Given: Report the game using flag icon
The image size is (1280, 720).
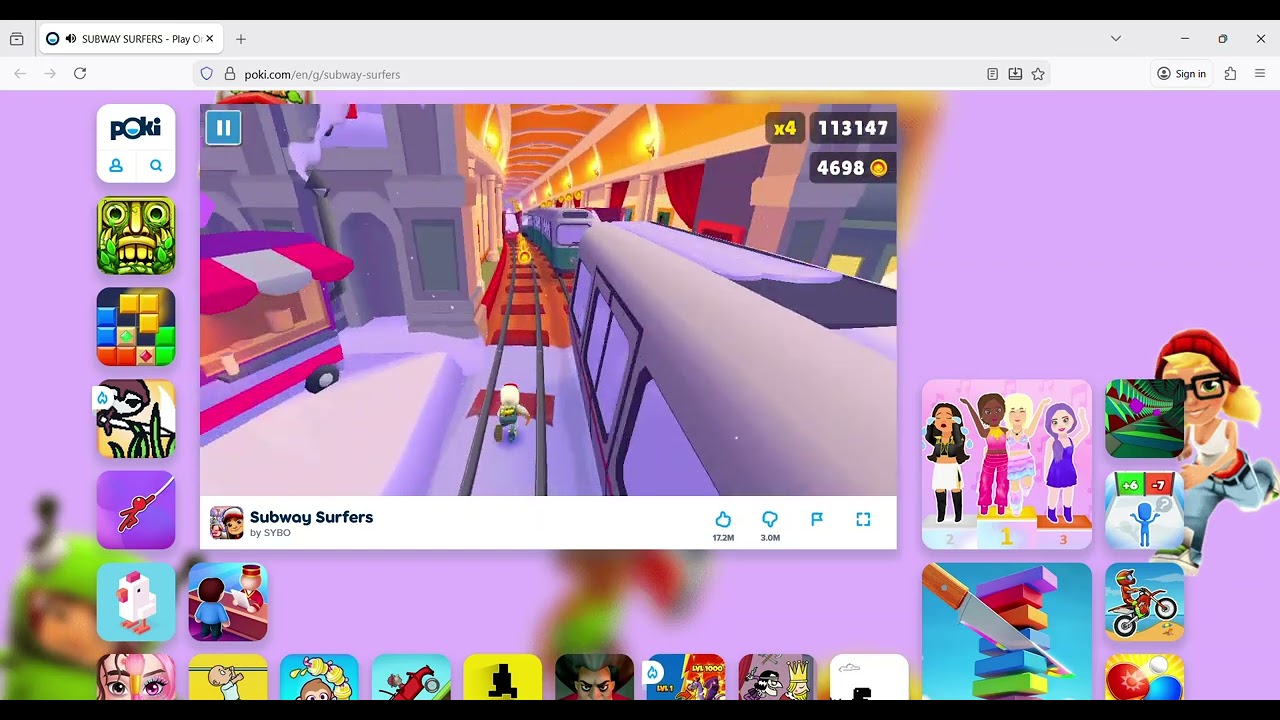Looking at the screenshot, I should click(817, 519).
